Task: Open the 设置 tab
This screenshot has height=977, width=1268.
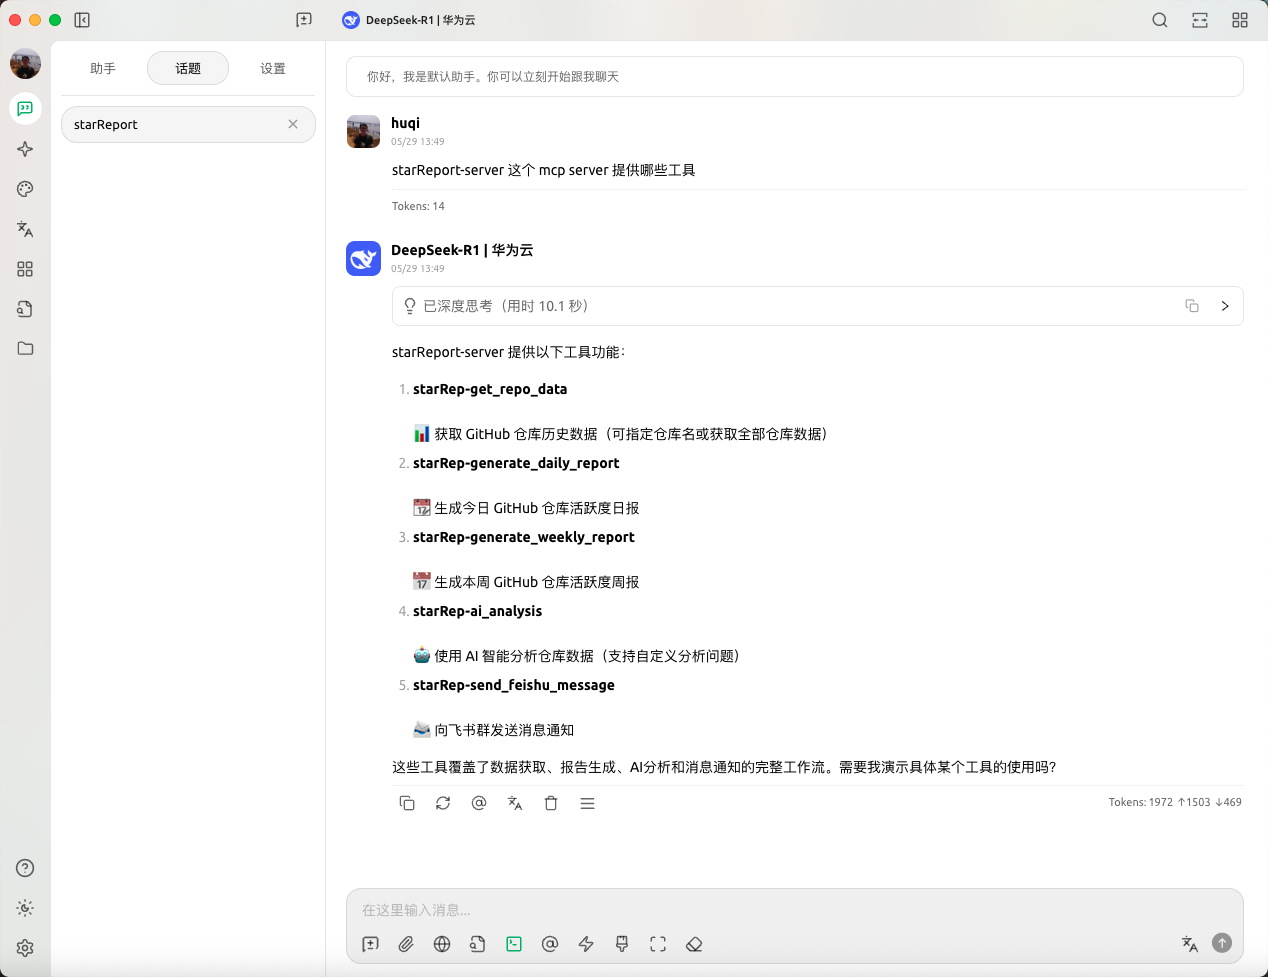Action: pos(272,68)
